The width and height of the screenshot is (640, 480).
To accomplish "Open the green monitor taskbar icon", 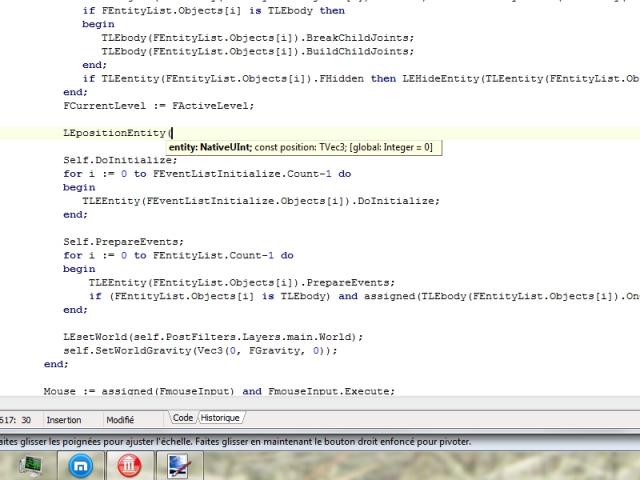I will click(31, 466).
